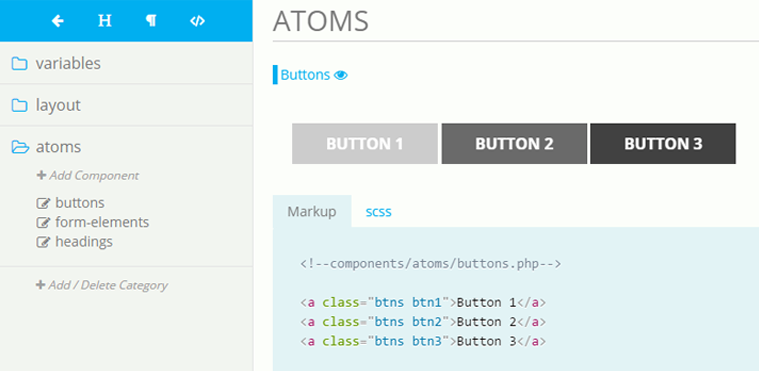
Task: Open the headings component in sidebar
Action: [84, 242]
